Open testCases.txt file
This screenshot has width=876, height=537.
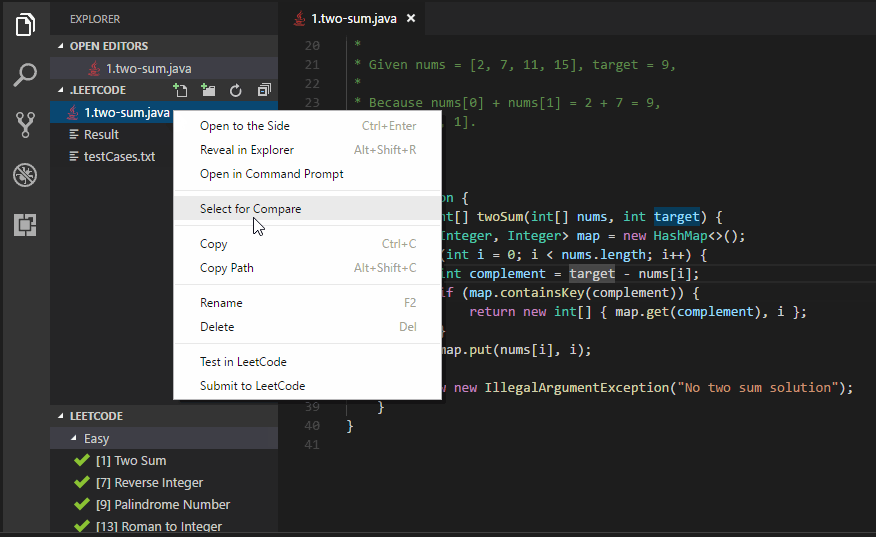119,156
